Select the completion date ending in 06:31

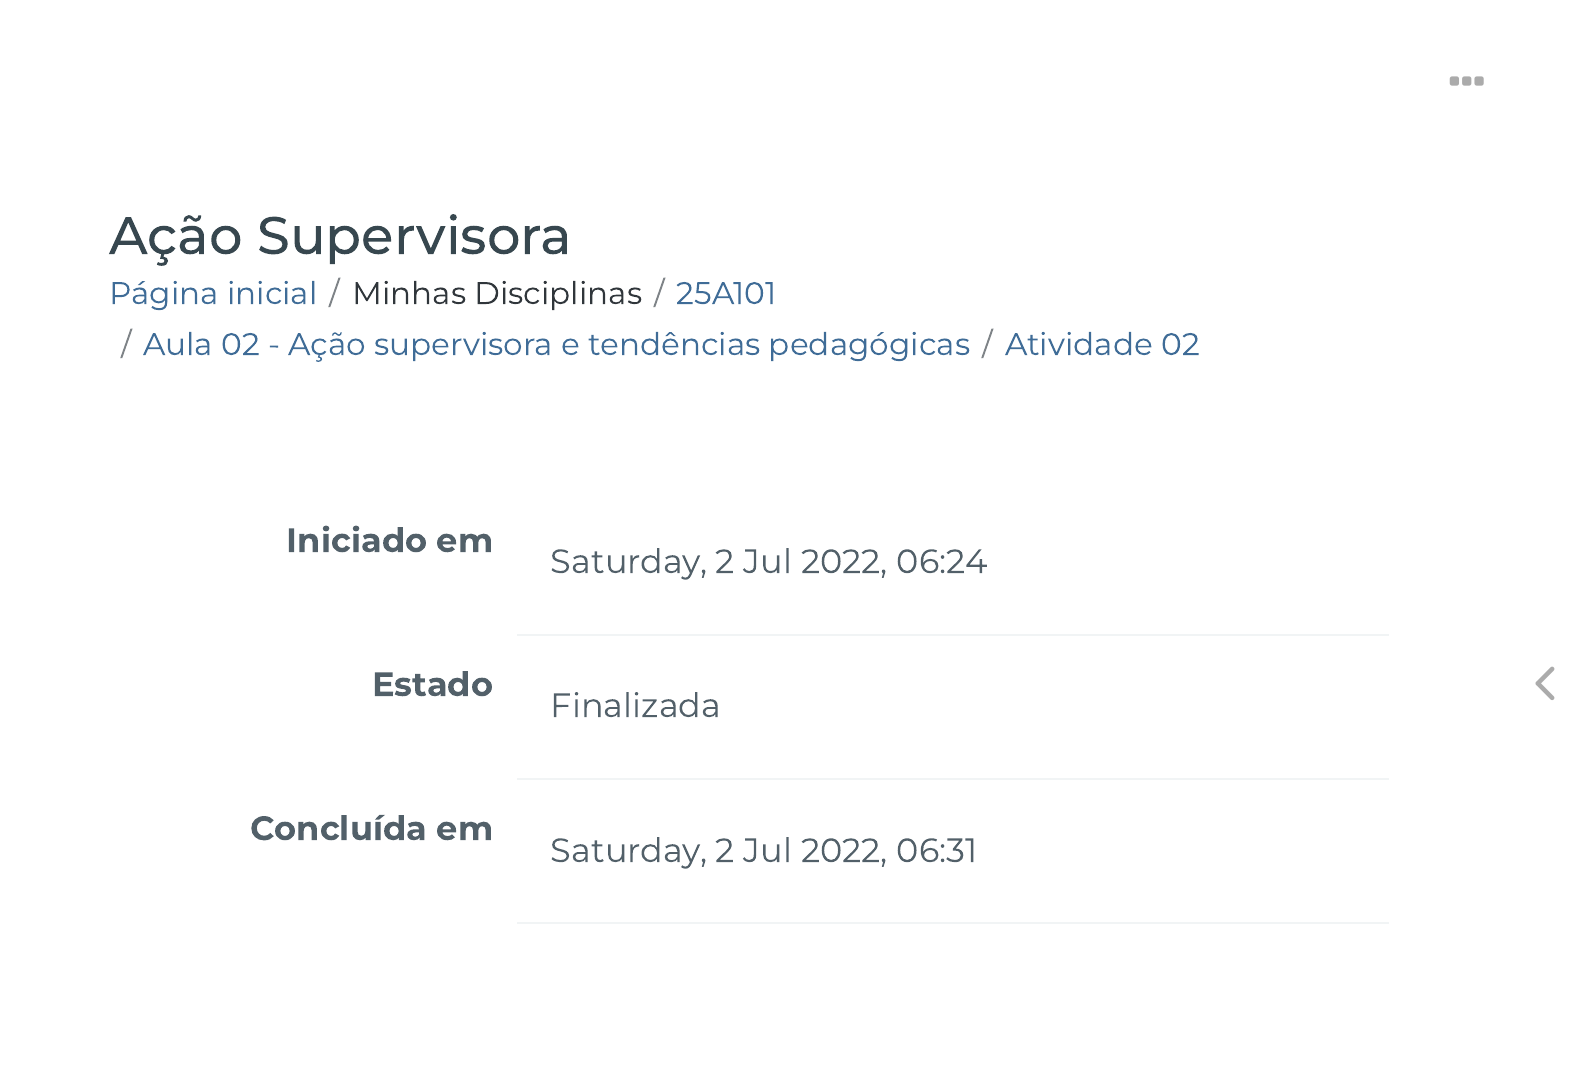tap(763, 850)
